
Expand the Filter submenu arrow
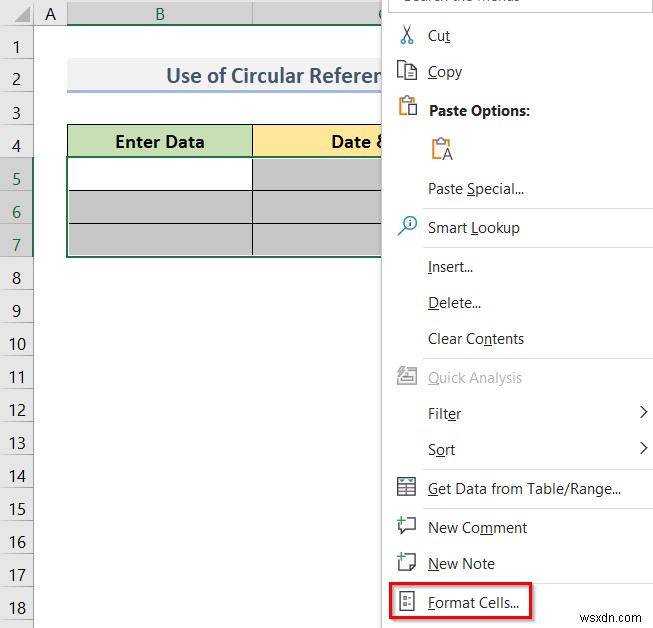click(x=643, y=412)
